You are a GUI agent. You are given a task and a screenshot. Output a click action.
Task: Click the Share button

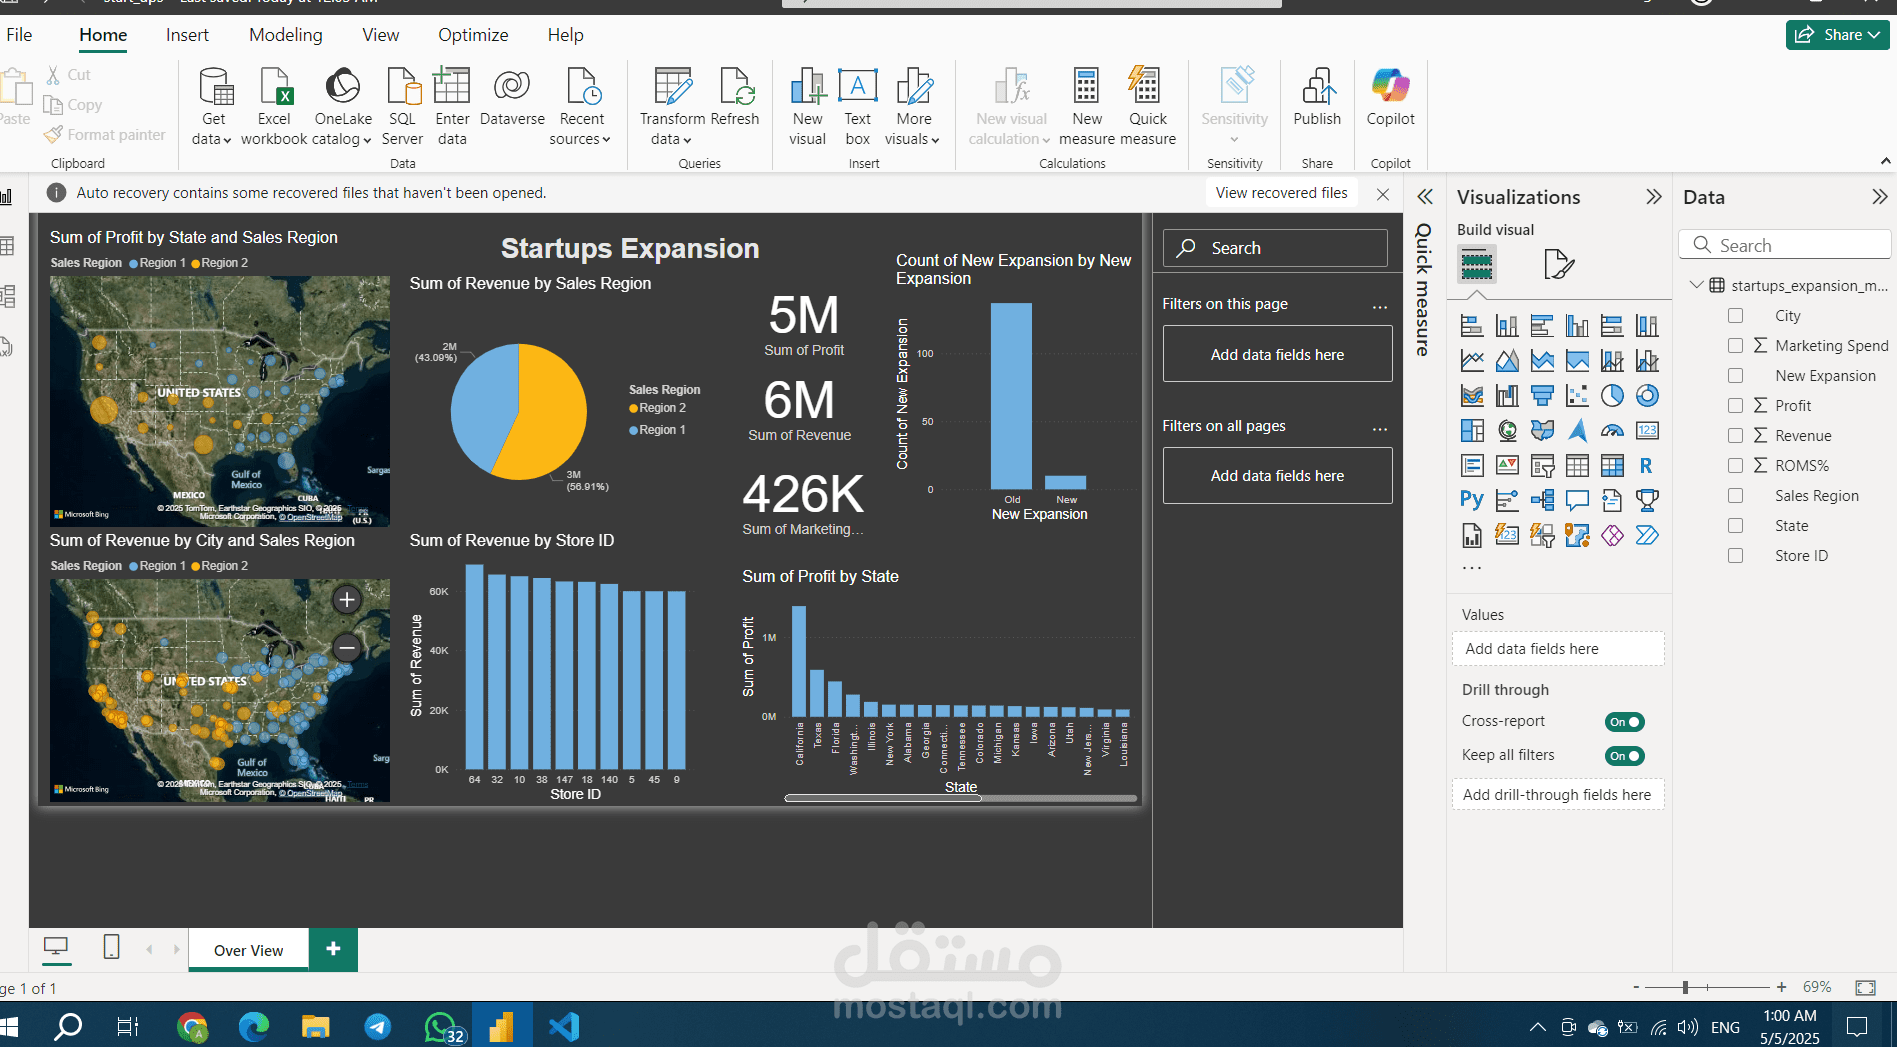1837,34
